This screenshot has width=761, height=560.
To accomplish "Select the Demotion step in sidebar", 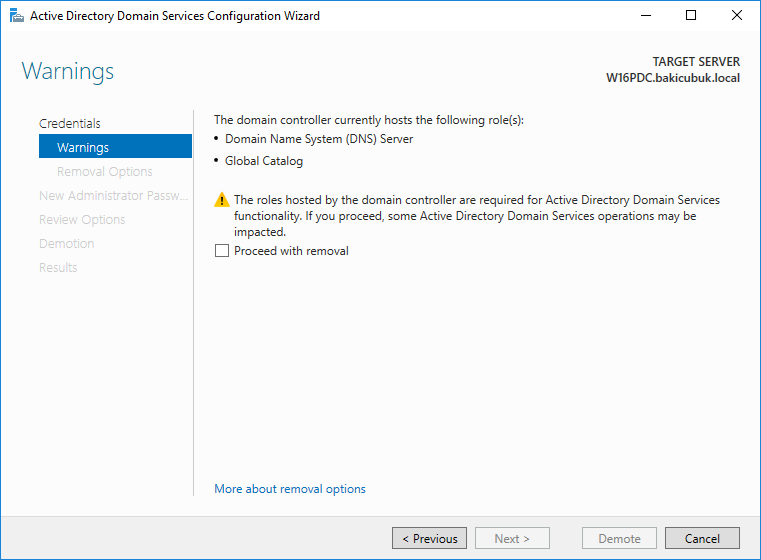I will 66,244.
